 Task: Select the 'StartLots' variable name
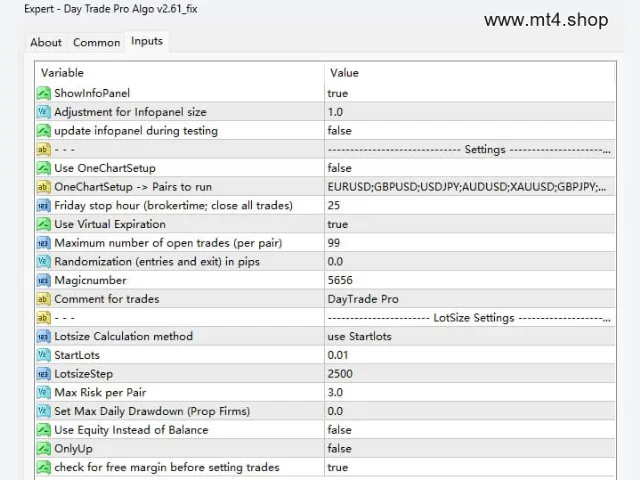click(x=77, y=355)
